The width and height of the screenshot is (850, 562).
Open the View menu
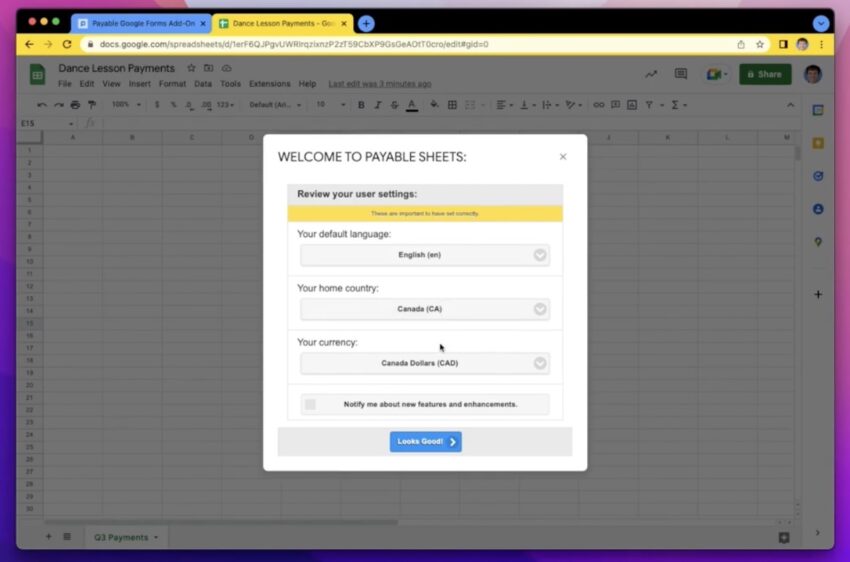[x=111, y=84]
